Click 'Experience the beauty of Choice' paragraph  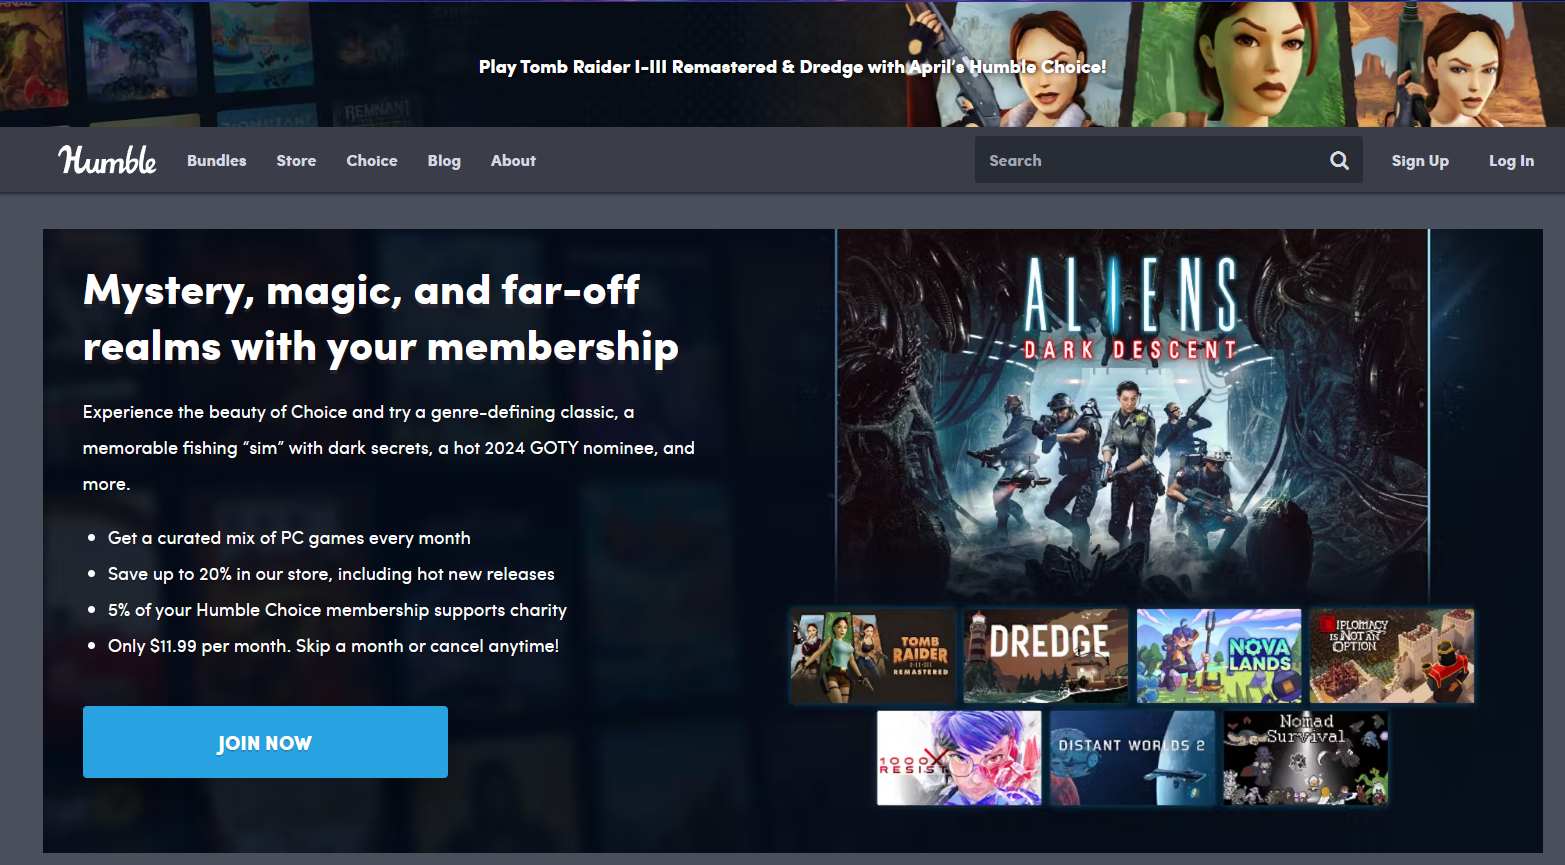pos(389,448)
